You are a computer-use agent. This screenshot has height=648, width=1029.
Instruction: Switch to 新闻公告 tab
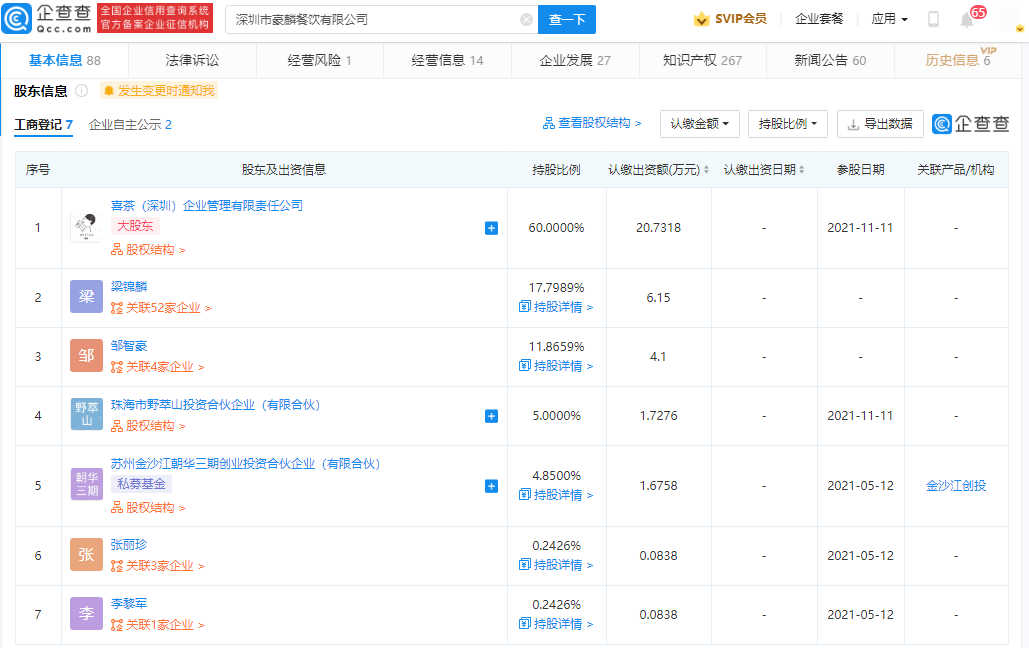pyautogui.click(x=830, y=60)
